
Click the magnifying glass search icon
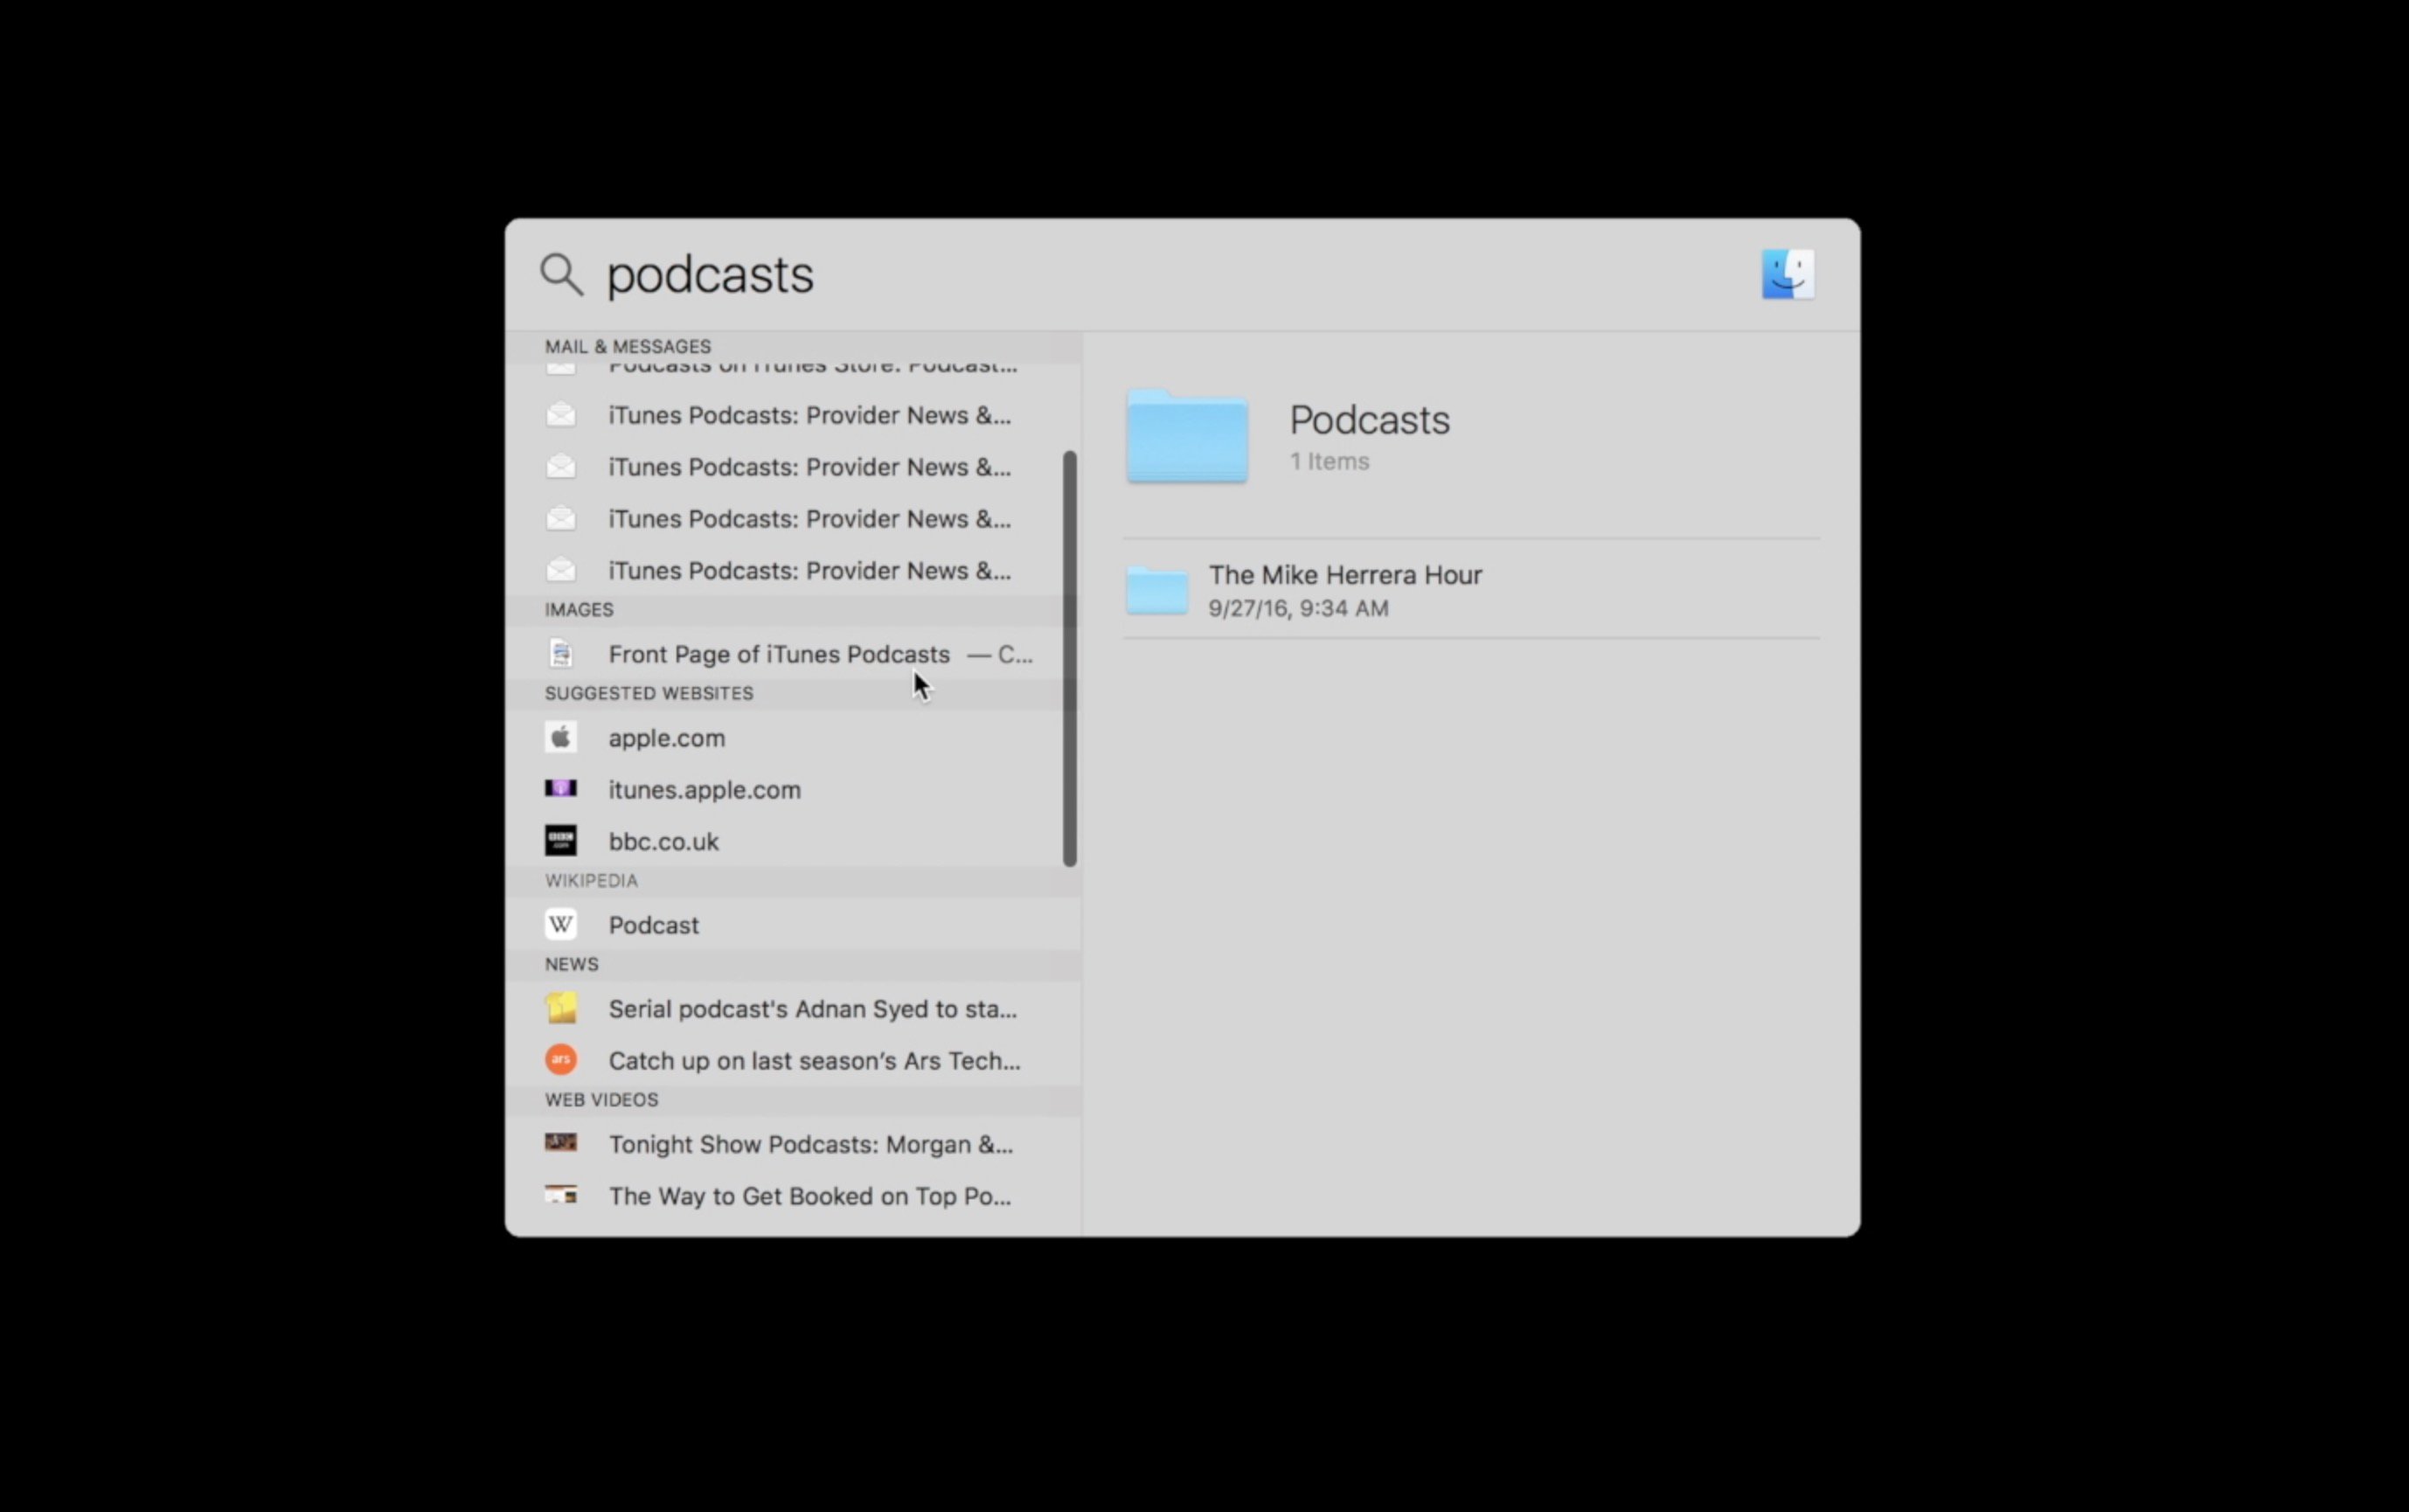[x=561, y=274]
